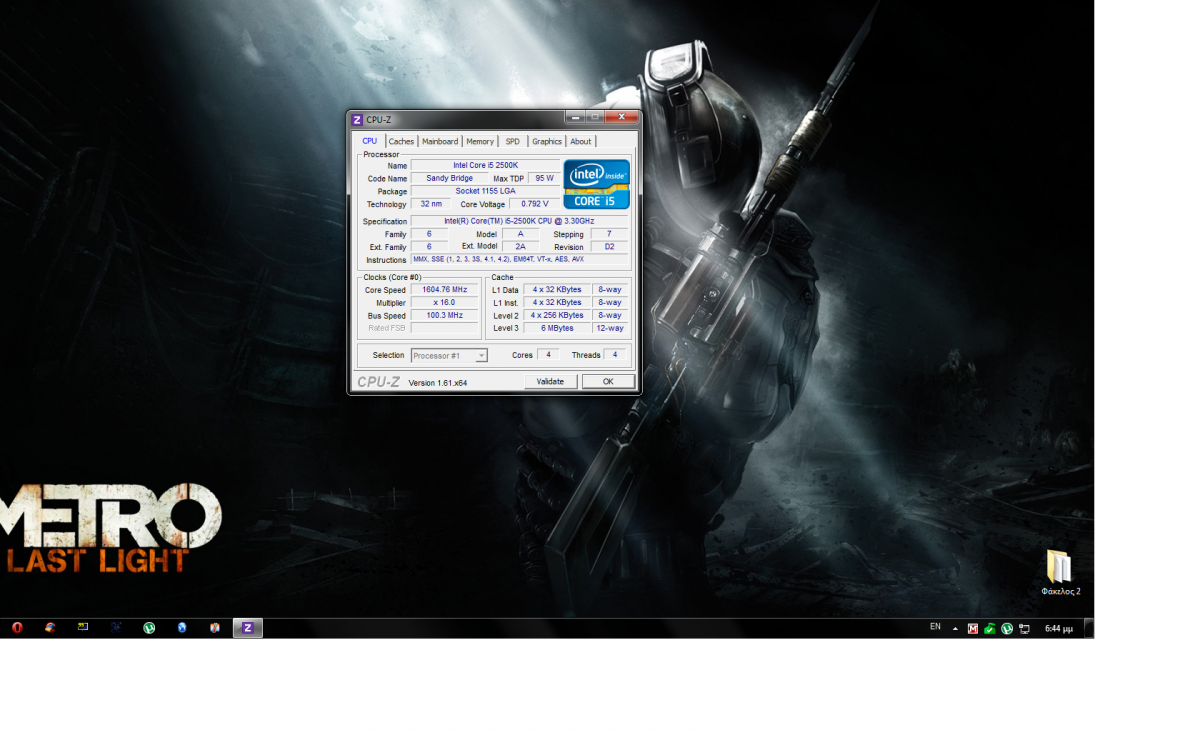
Task: Click the 'Socket 1155 LGA' package value
Action: tap(485, 191)
